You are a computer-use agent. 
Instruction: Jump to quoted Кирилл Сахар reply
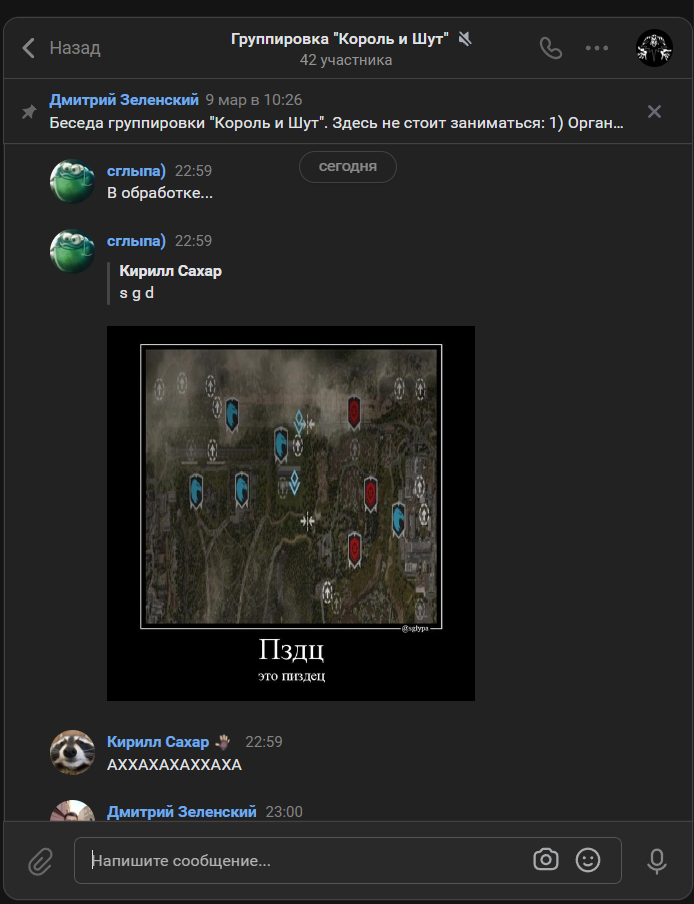pyautogui.click(x=170, y=282)
